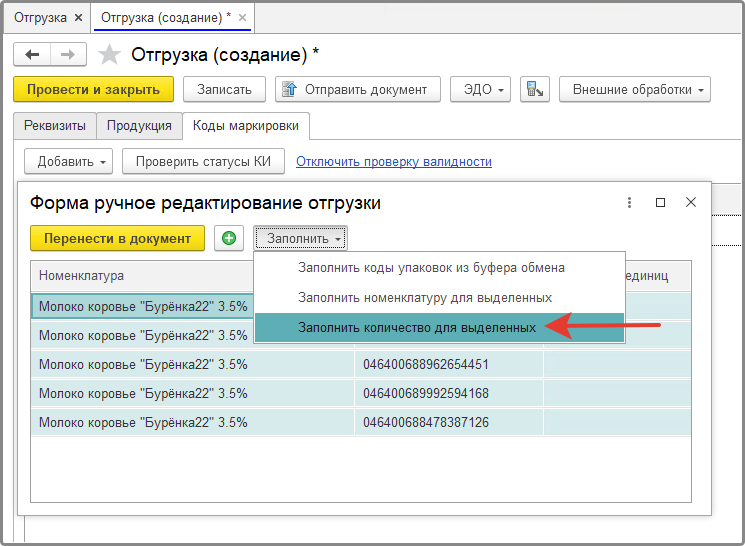
Task: Click Проверить статусы КИ button
Action: click(203, 162)
